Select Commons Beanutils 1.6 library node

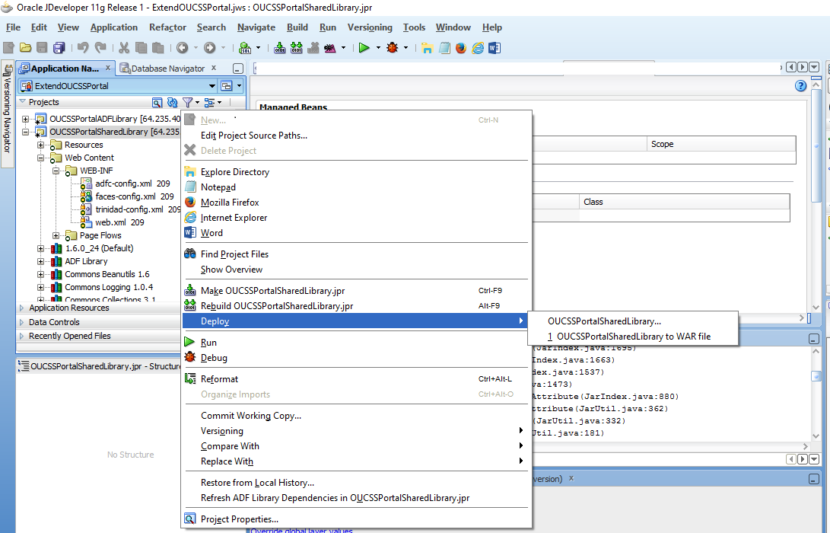[x=107, y=274]
